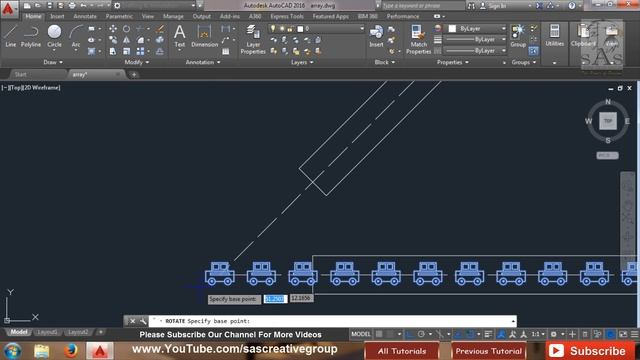Click the Copy tool in Modify panel
This screenshot has height=360, width=640.
[113, 40]
